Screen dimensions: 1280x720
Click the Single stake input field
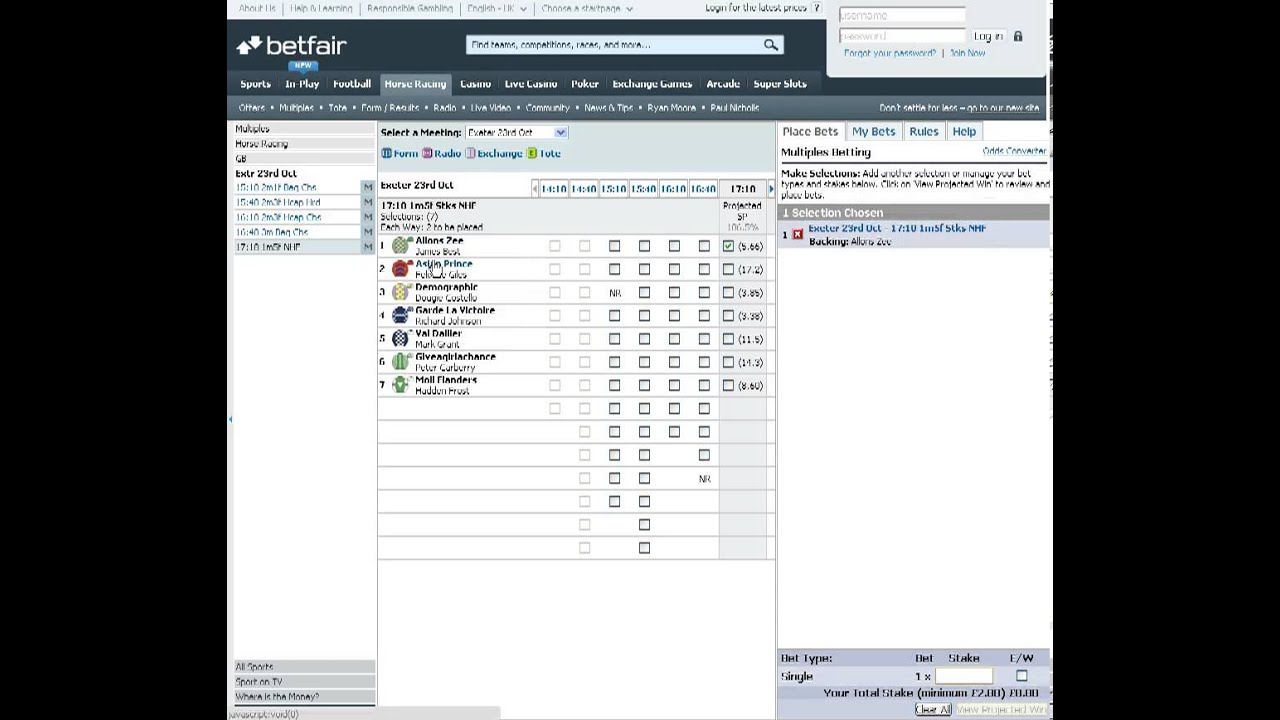click(x=963, y=677)
